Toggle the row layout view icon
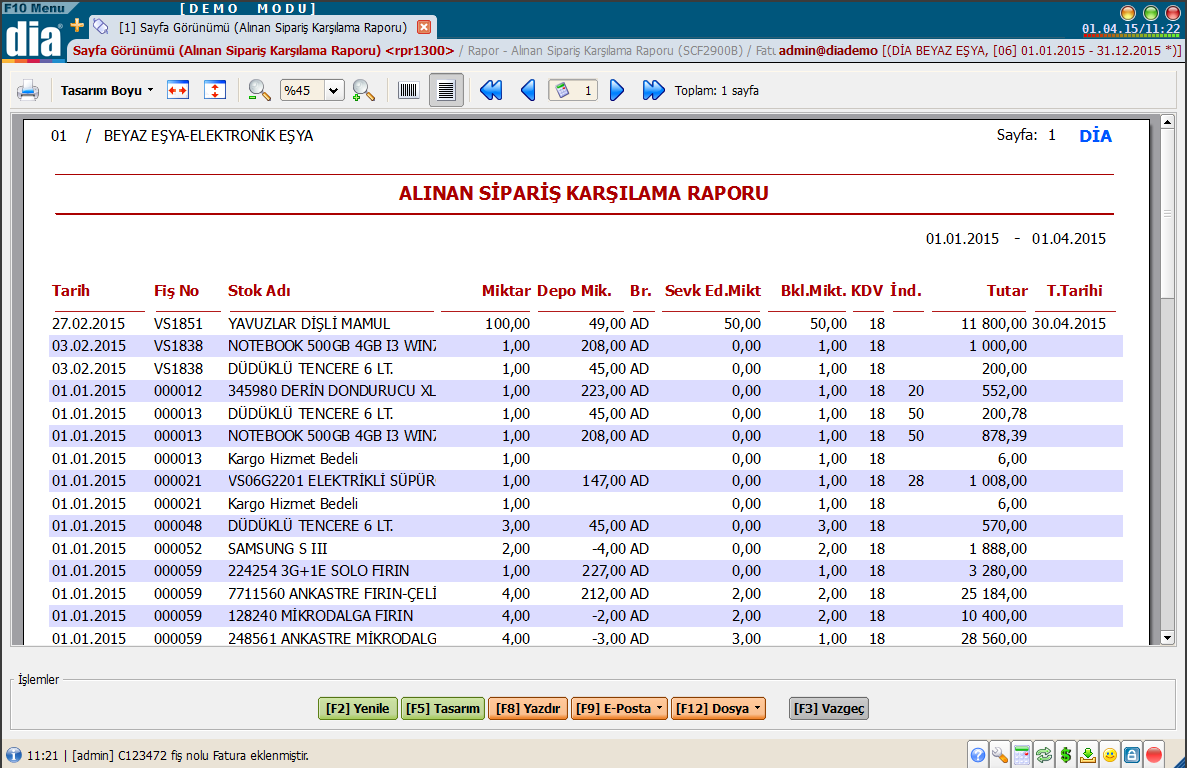 447,91
